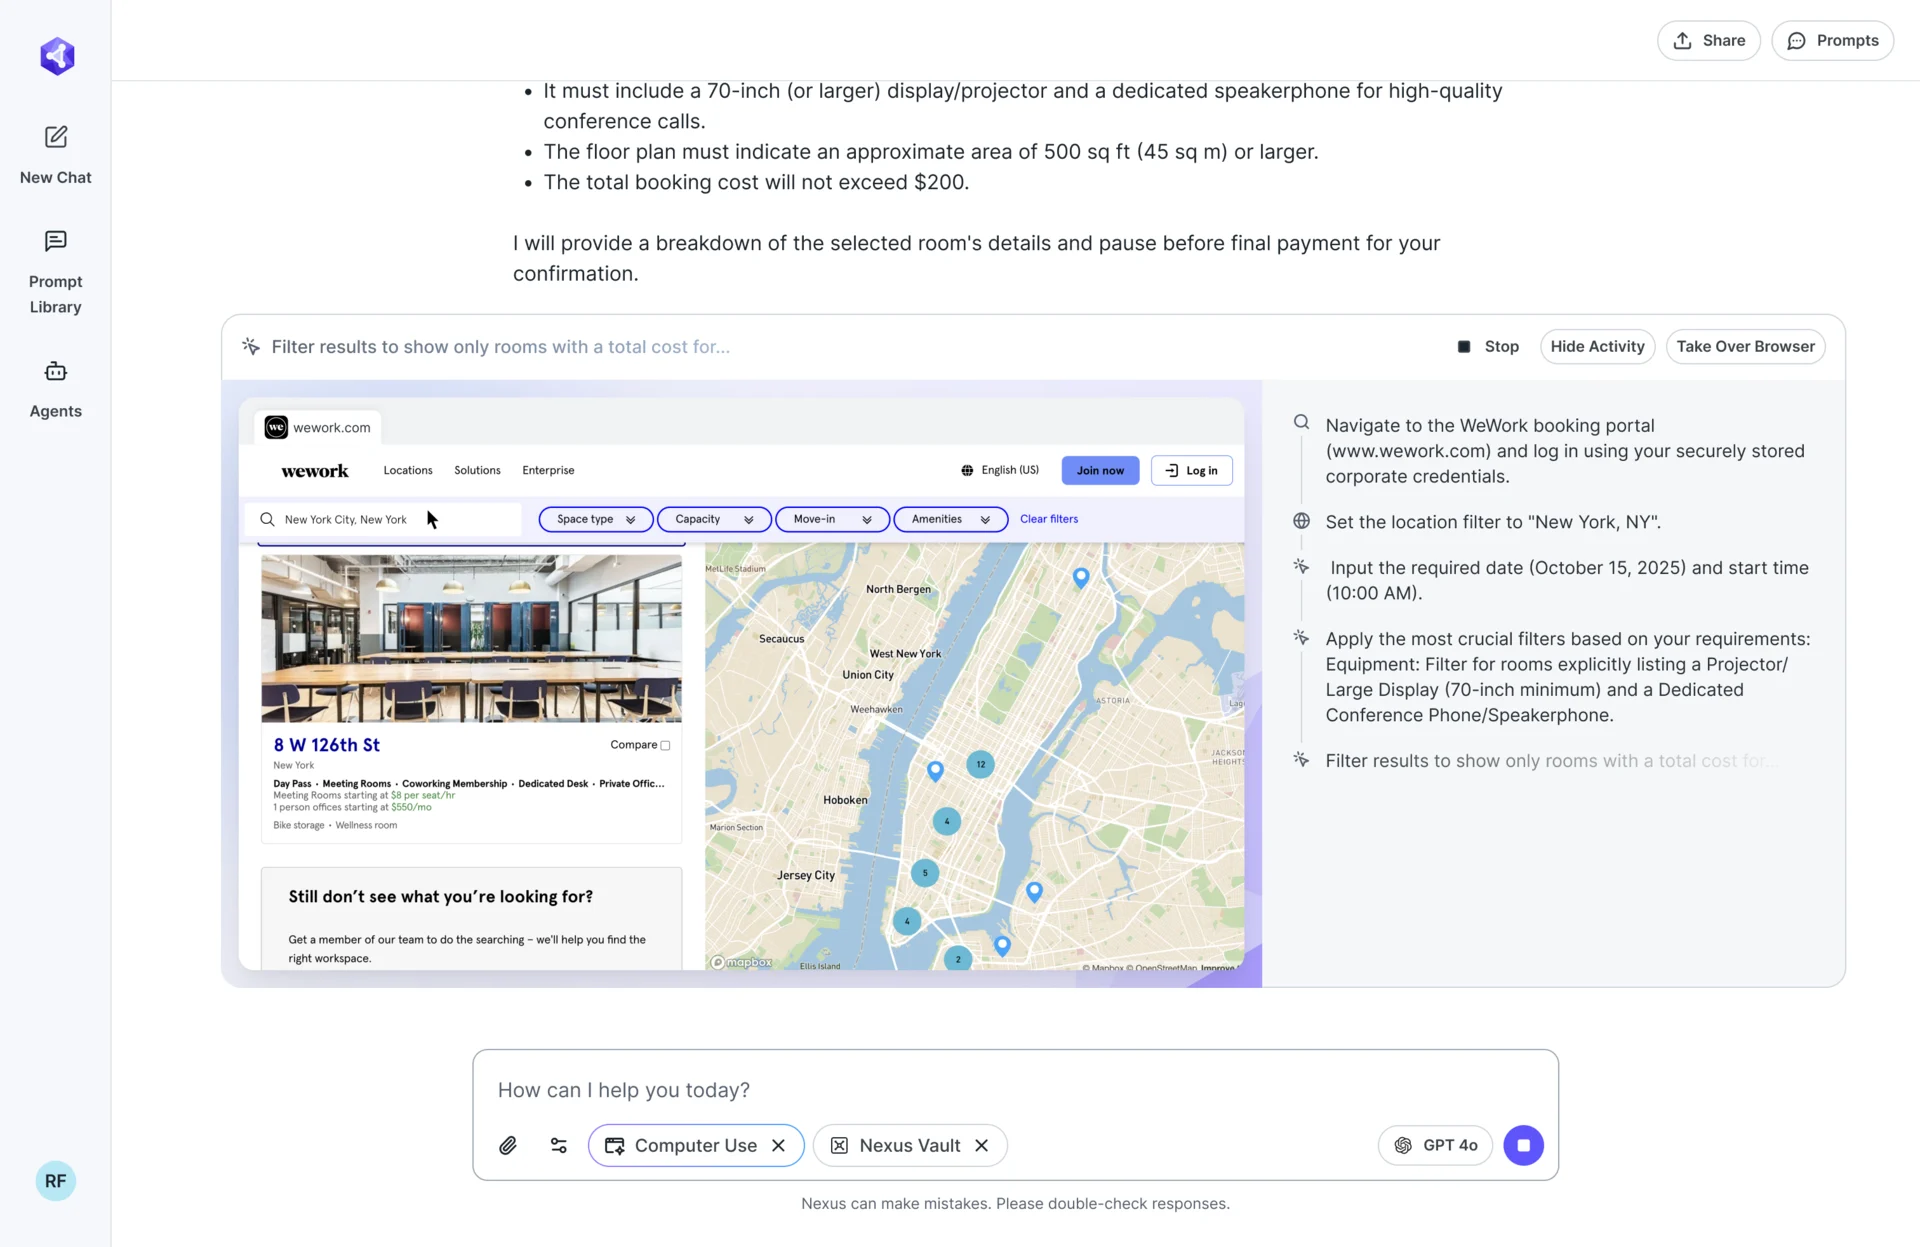Click the Join now button
The height and width of the screenshot is (1247, 1920).
point(1100,470)
